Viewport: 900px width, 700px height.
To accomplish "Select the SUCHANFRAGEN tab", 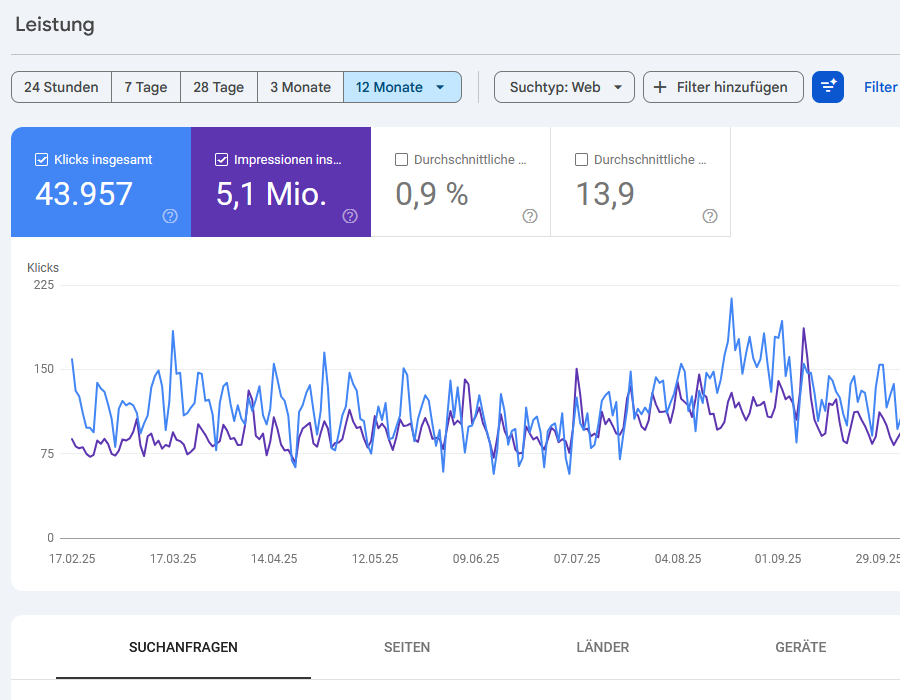I will tap(183, 647).
